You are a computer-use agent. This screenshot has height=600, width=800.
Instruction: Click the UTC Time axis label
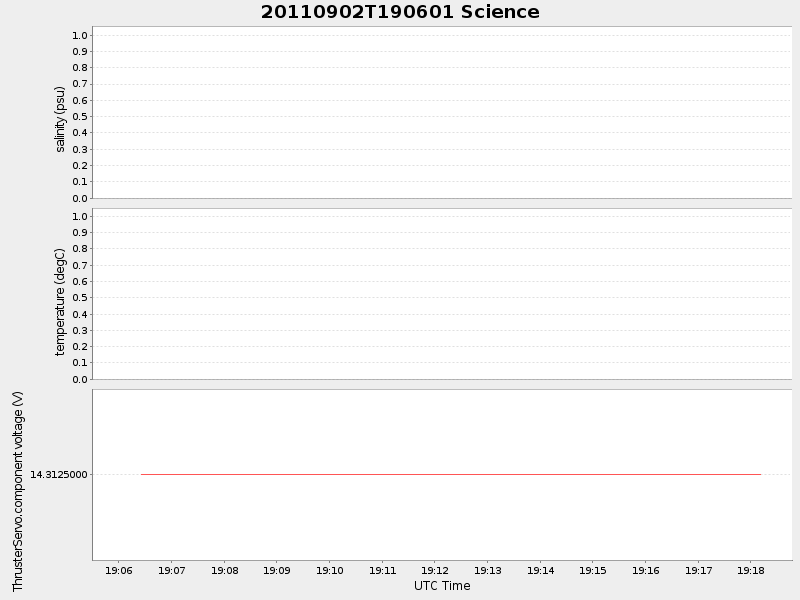(x=442, y=586)
